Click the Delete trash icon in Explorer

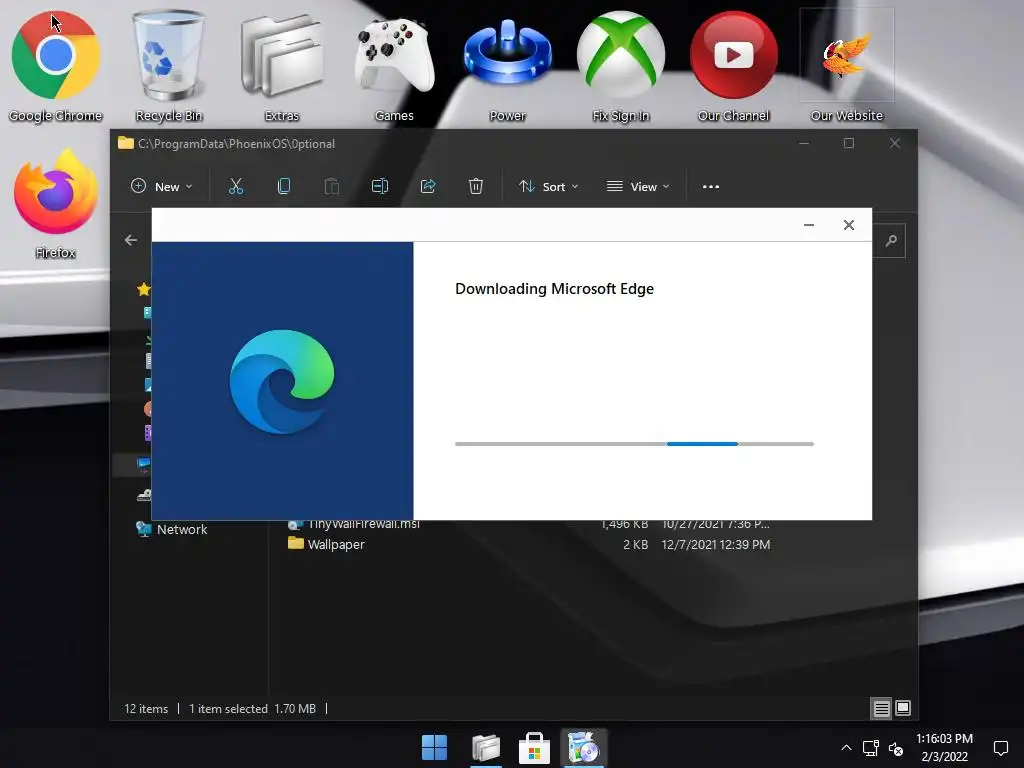pos(475,186)
